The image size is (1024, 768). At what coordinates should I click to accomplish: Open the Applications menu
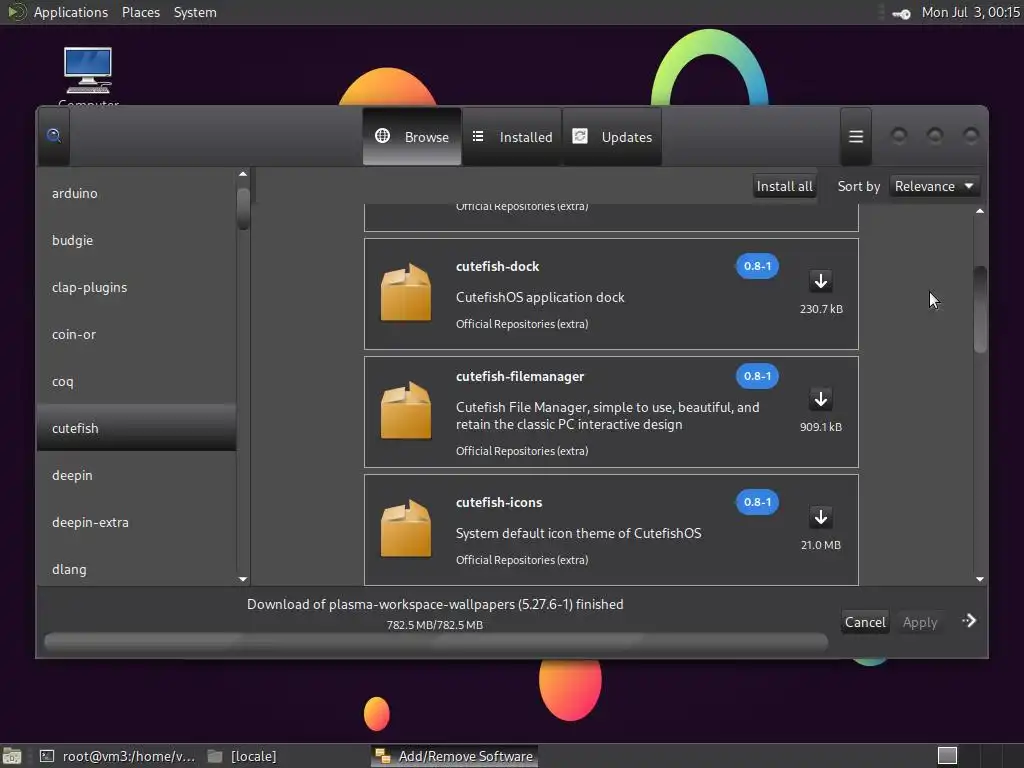[71, 12]
